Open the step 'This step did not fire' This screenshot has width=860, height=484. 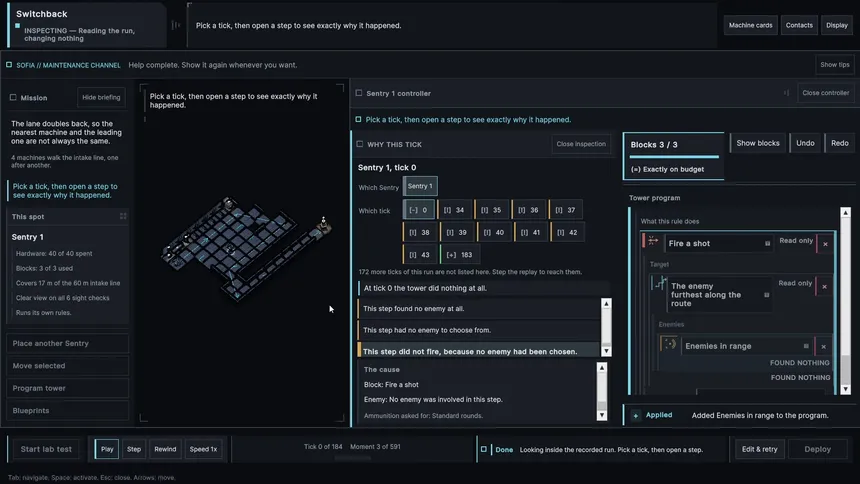click(479, 352)
